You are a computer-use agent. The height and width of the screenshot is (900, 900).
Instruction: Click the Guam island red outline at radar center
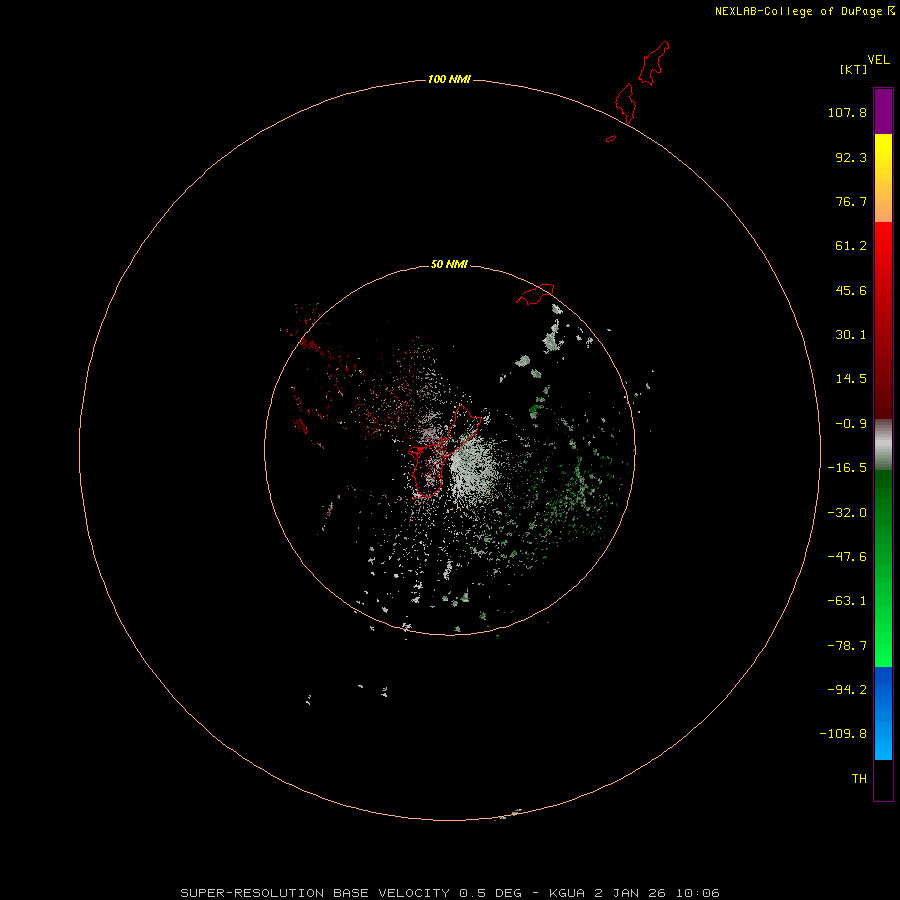[445, 451]
